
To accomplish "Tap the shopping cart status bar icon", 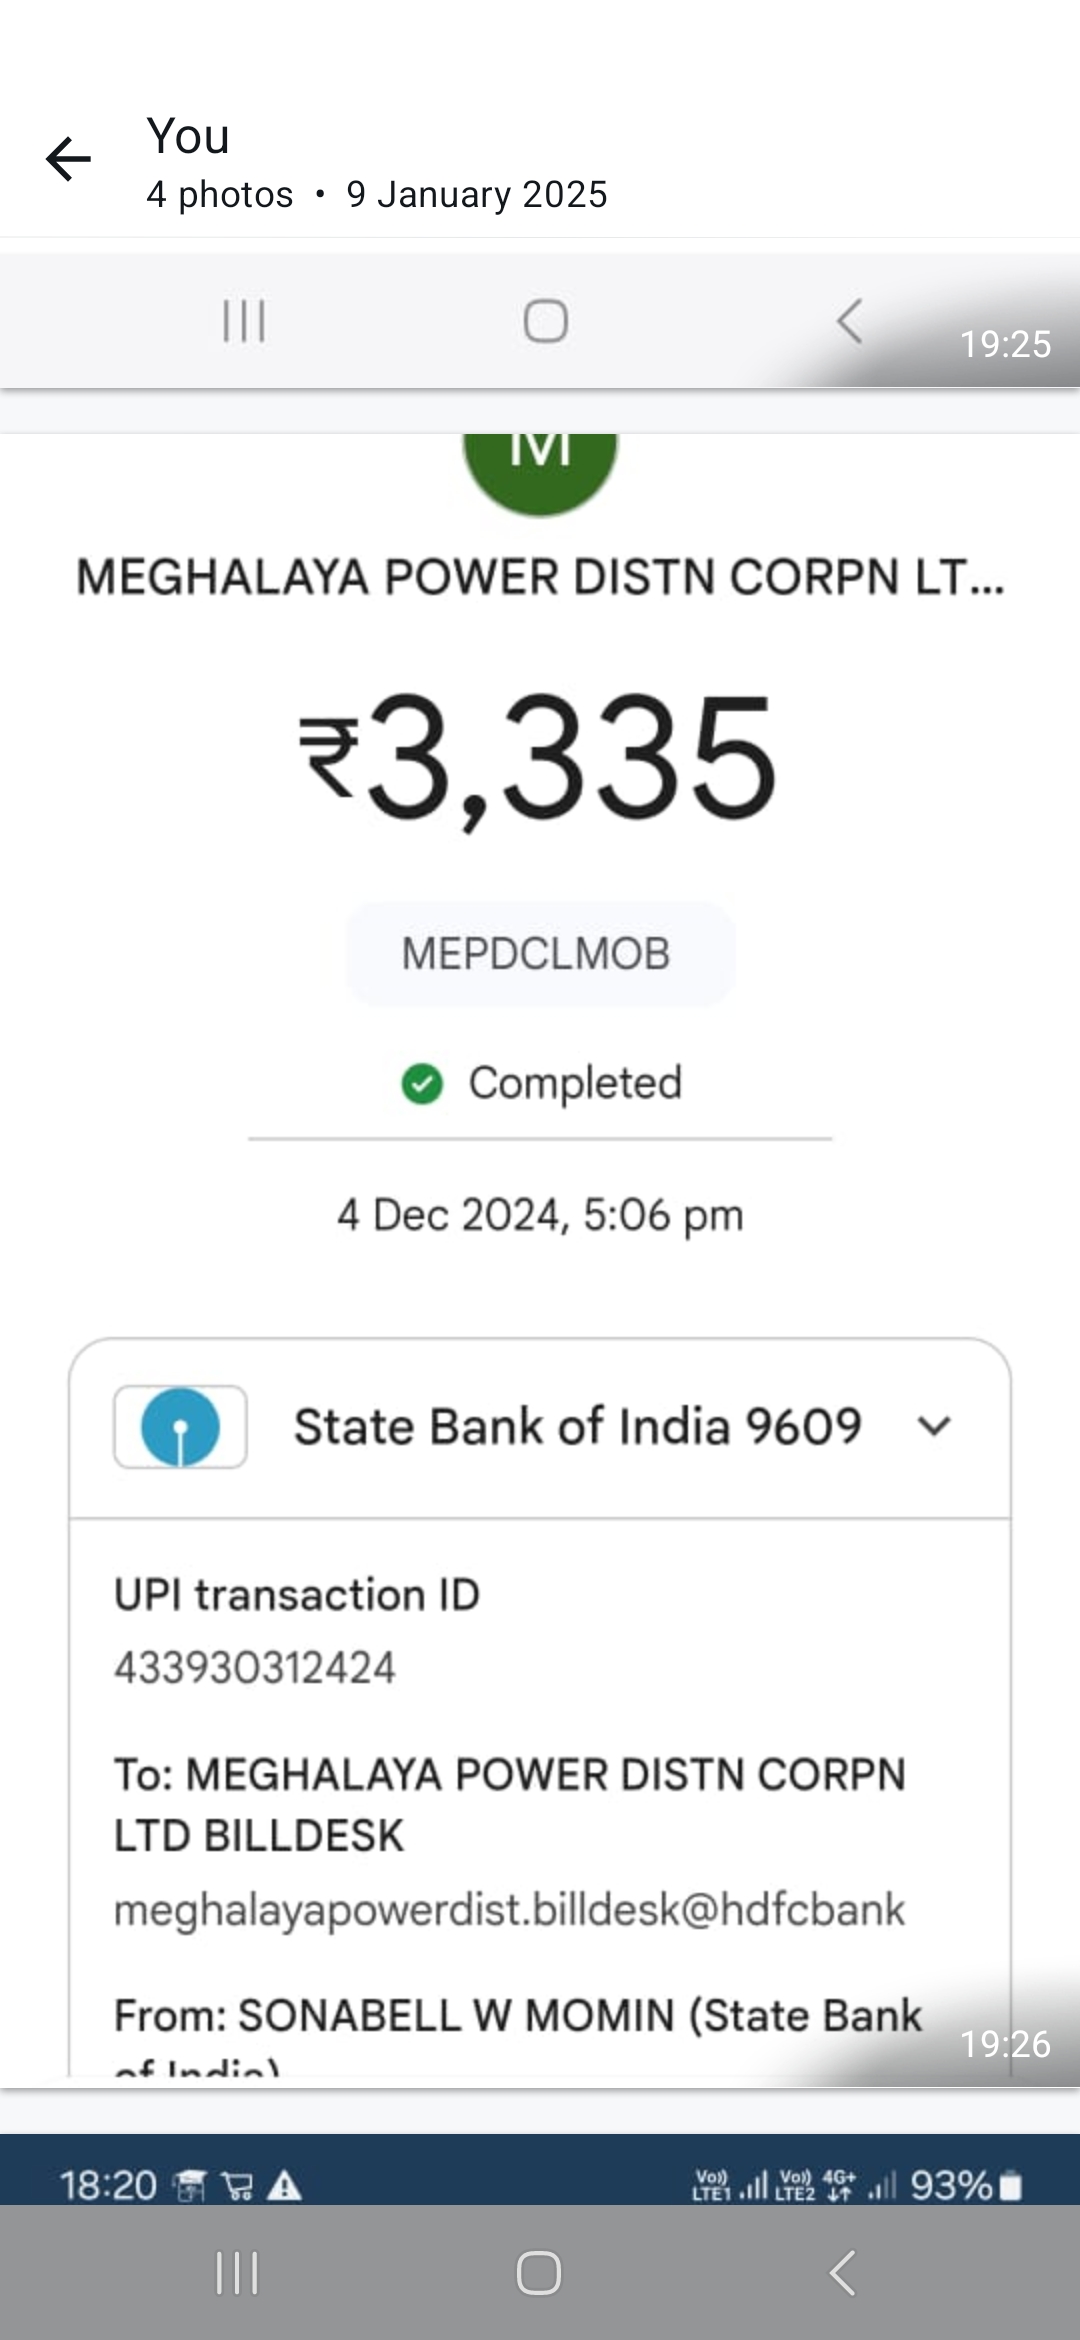I will 238,2186.
